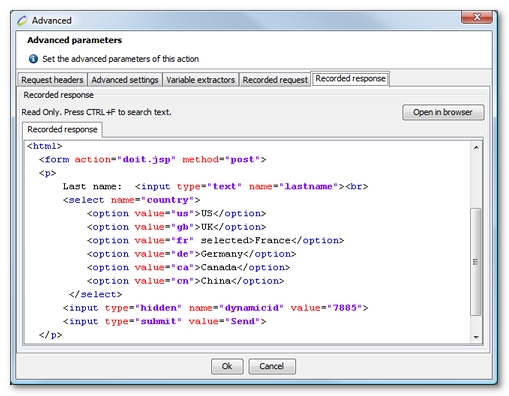This screenshot has height=396, width=509.
Task: Click the blue info icon
Action: click(x=33, y=59)
